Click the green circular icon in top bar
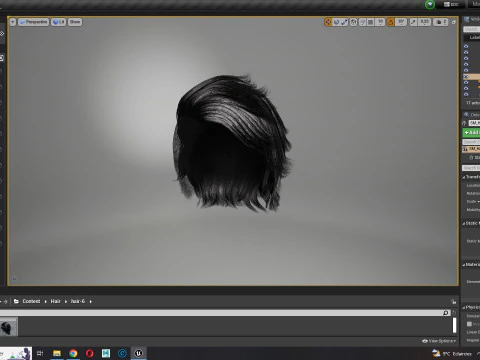The image size is (480, 360). [x=430, y=4]
